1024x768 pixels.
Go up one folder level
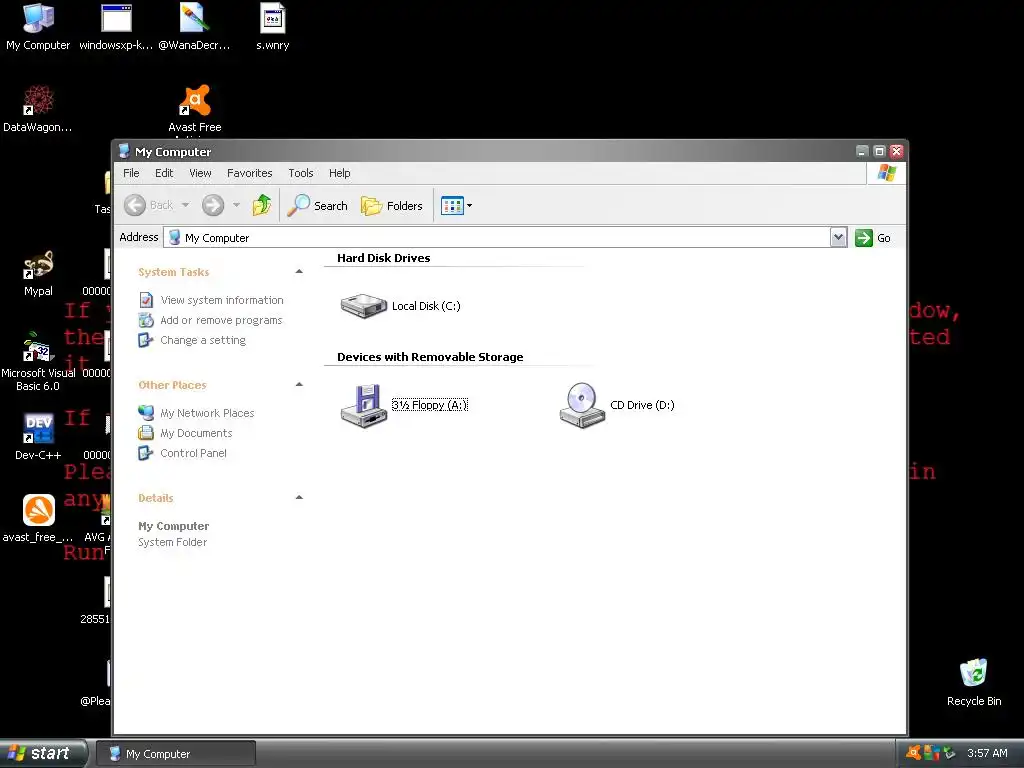[x=262, y=205]
